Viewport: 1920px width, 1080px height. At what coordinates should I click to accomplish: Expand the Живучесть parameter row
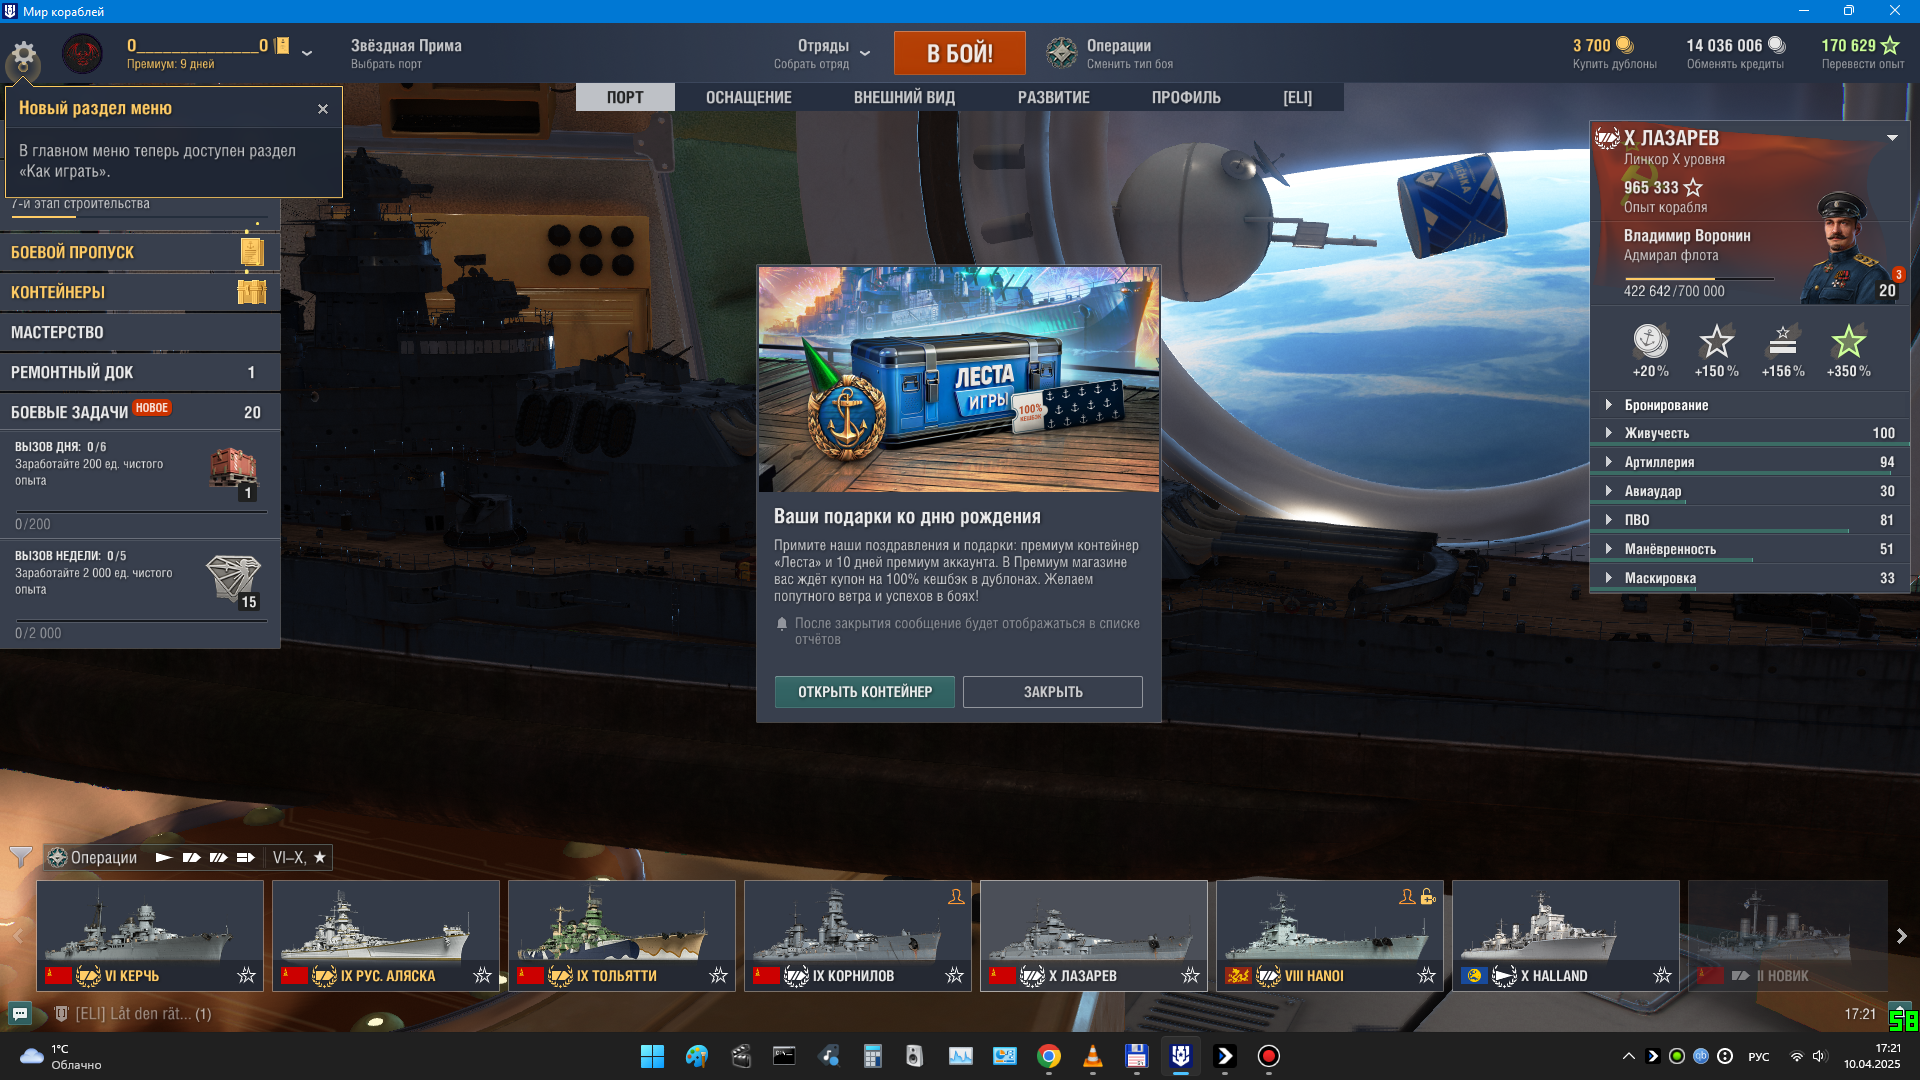pos(1750,433)
